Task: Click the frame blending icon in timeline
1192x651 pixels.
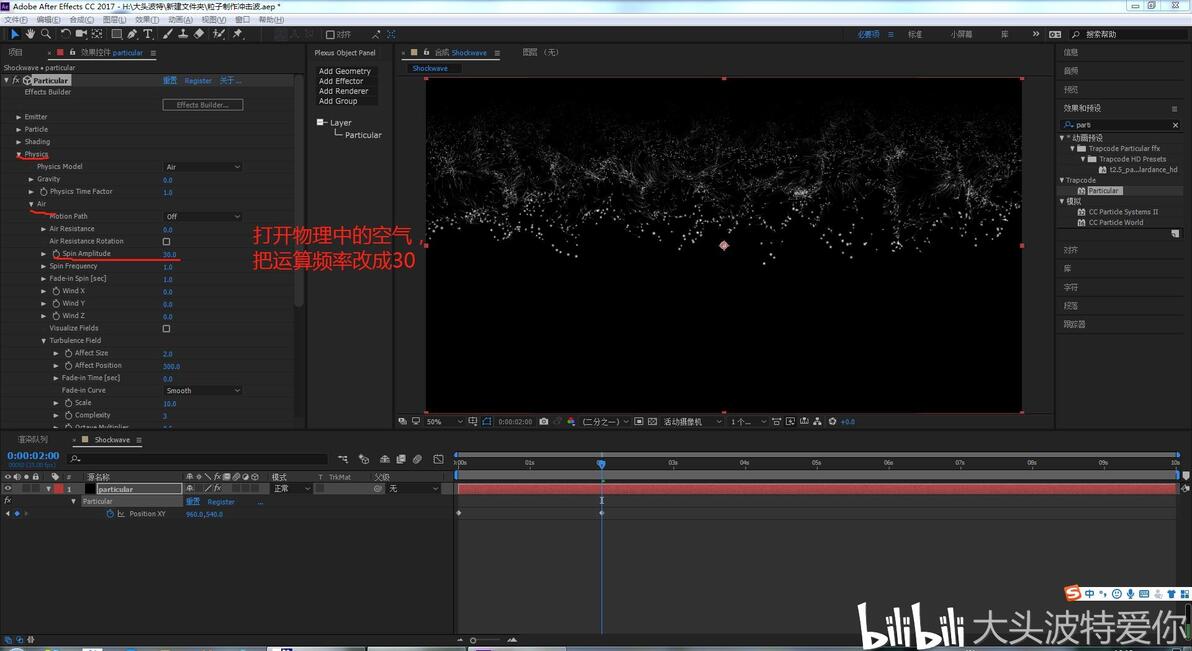Action: 401,459
